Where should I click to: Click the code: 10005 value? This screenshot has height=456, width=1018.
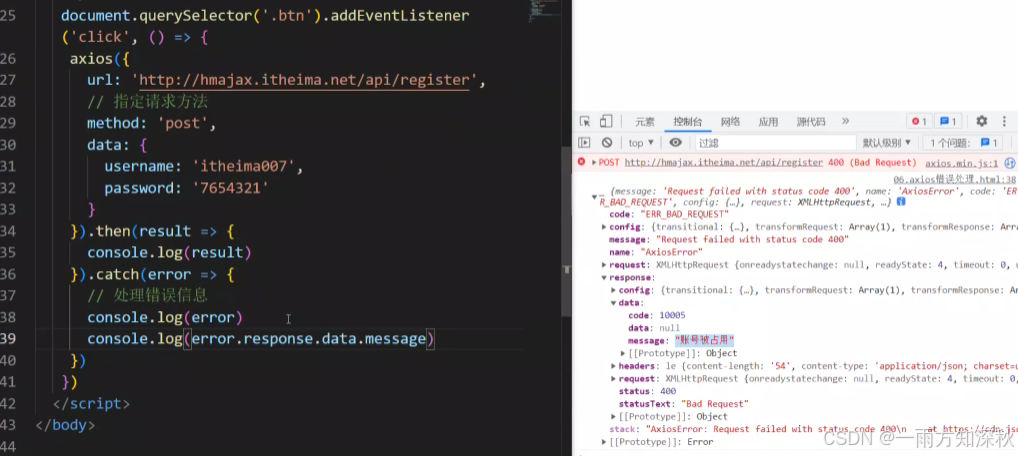[x=672, y=315]
